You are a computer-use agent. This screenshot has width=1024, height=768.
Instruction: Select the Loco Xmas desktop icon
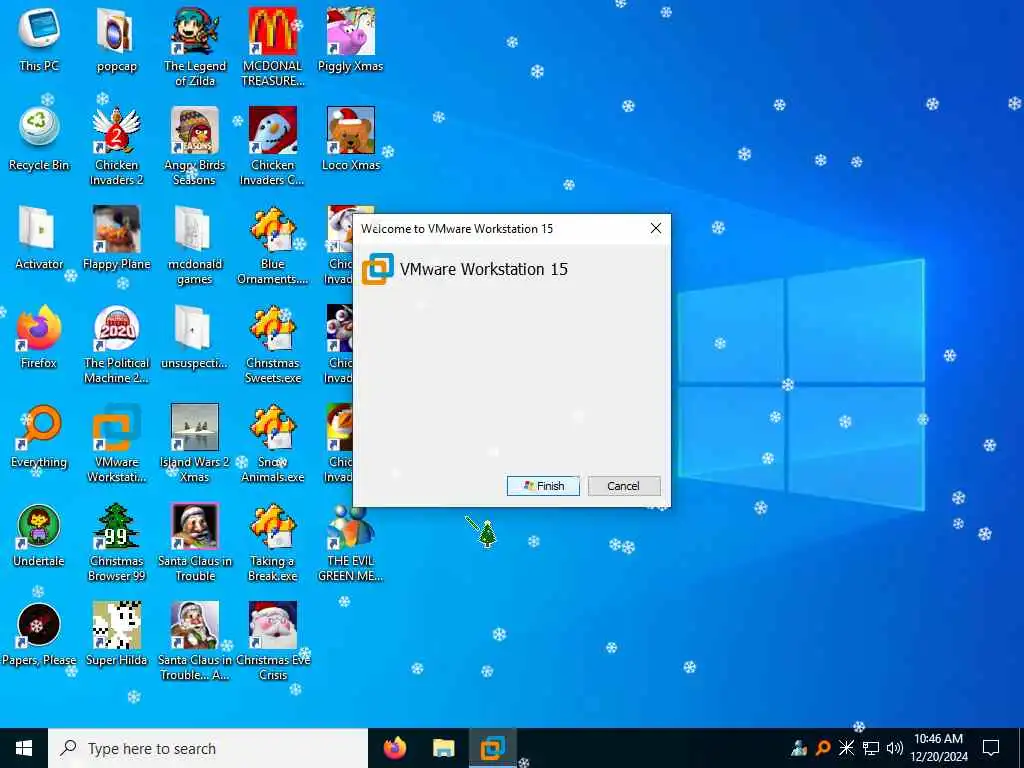coord(351,138)
